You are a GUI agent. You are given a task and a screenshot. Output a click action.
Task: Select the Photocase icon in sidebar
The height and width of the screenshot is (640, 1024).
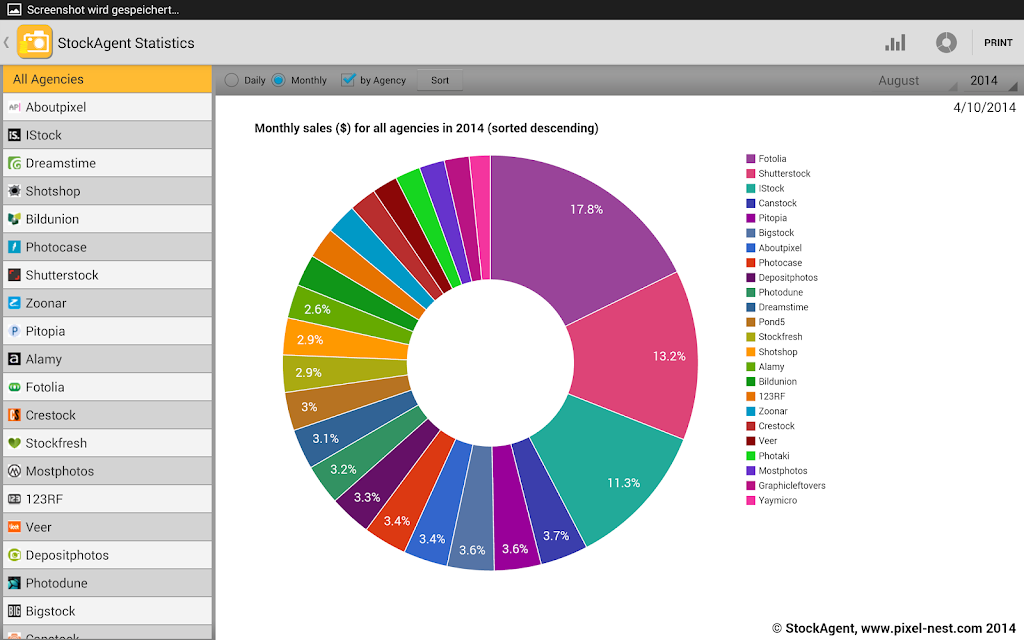(x=14, y=247)
